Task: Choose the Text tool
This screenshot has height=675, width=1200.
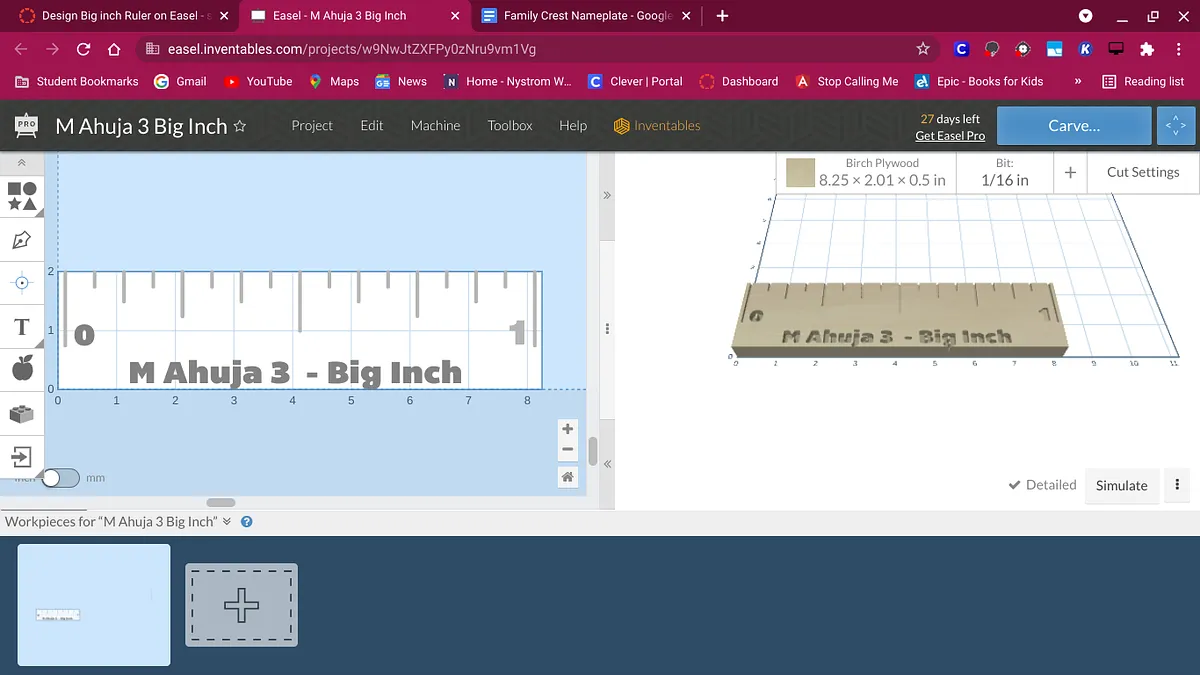Action: [x=22, y=327]
